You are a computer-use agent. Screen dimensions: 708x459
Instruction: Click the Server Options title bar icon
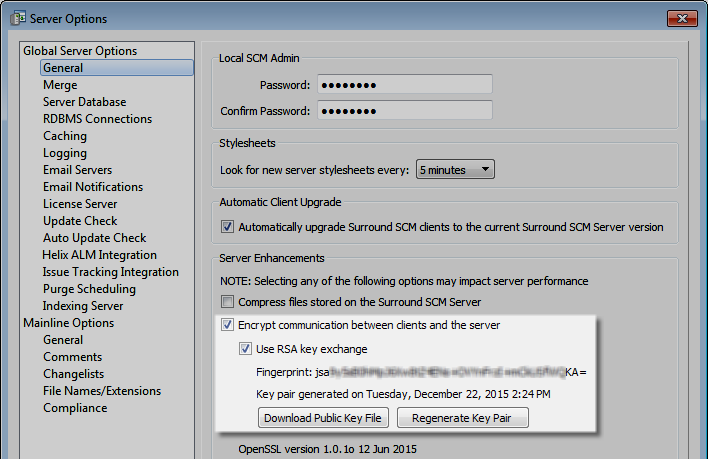18,19
